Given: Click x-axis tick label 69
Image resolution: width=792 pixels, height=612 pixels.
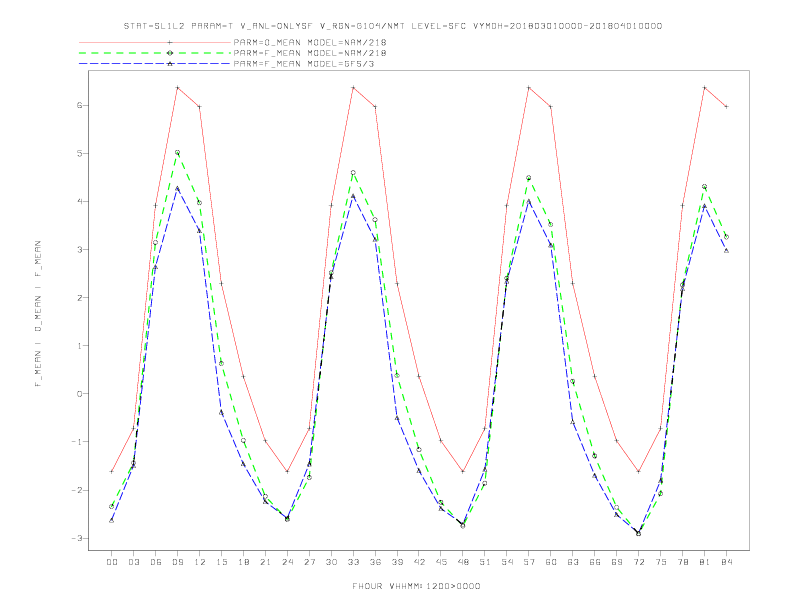Looking at the screenshot, I should click(617, 562).
